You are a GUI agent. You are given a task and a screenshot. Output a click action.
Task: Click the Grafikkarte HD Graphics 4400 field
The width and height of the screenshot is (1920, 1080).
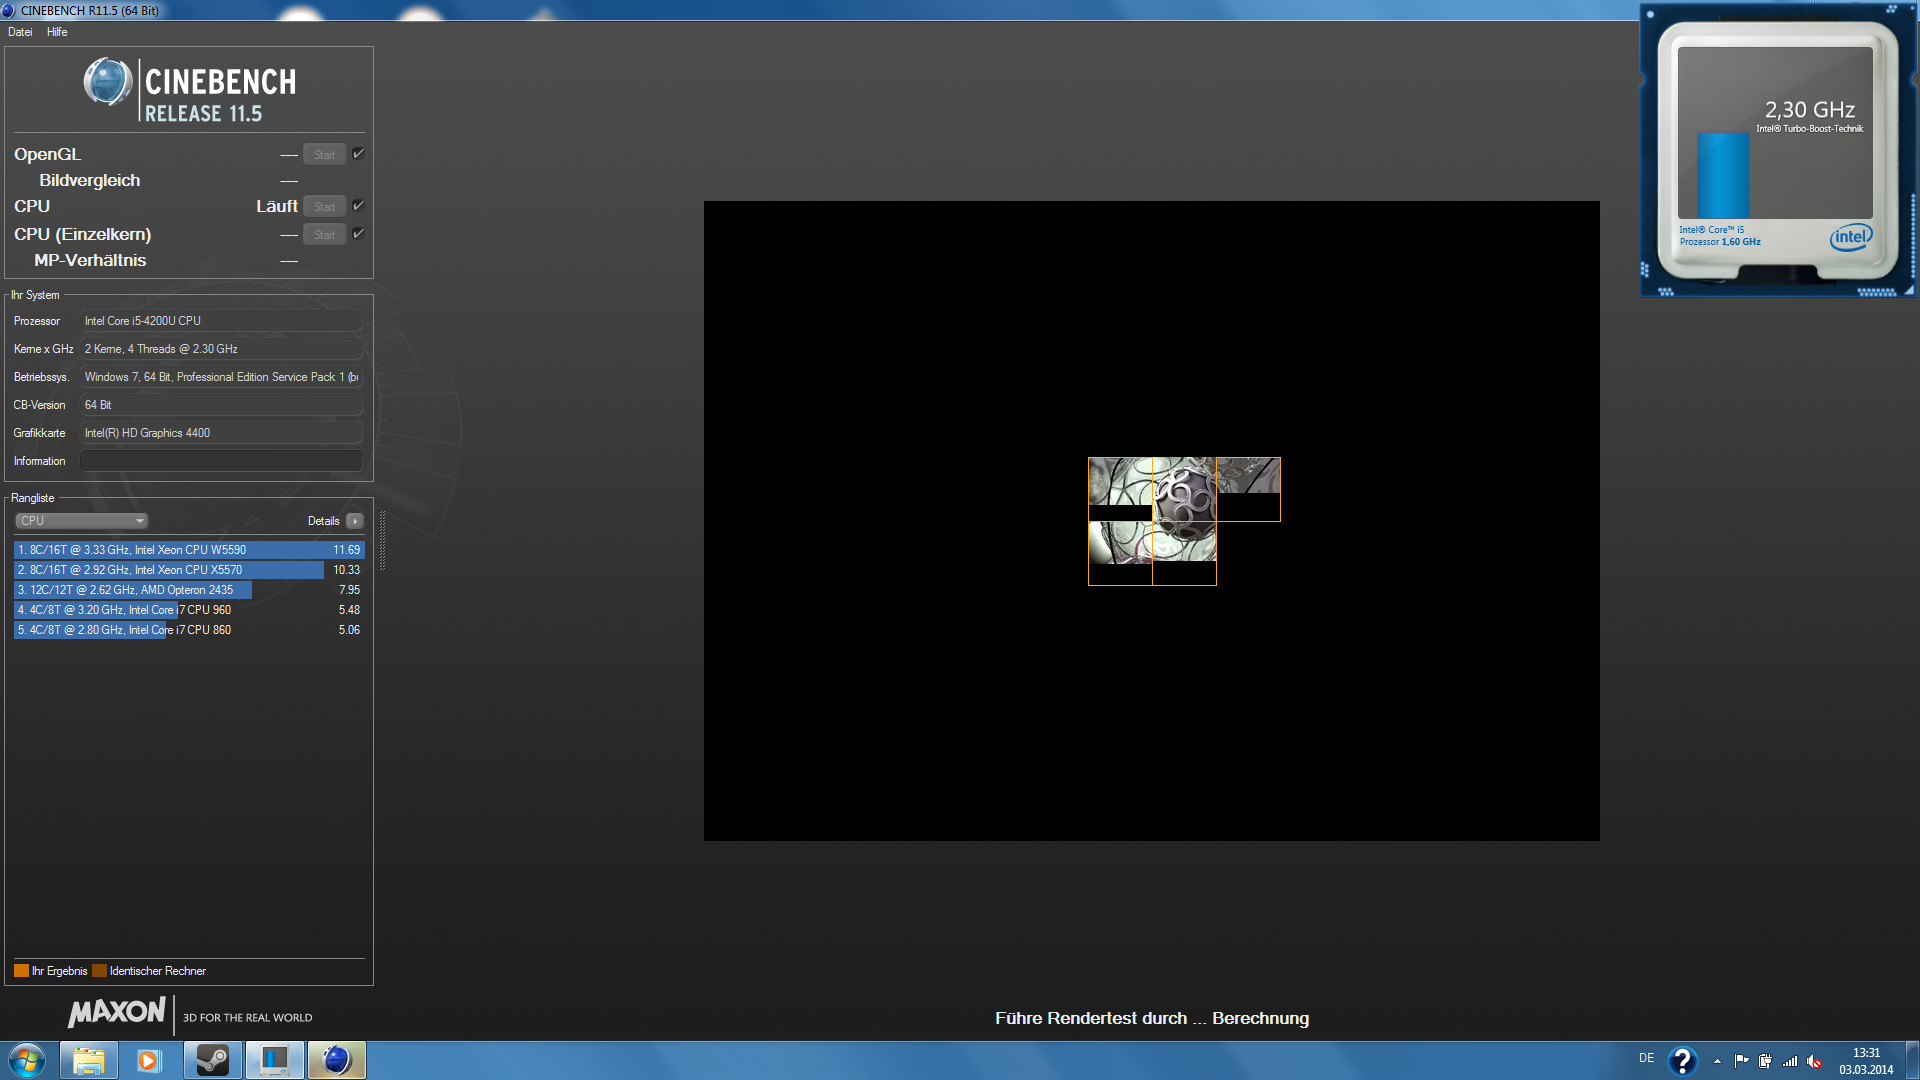(221, 433)
